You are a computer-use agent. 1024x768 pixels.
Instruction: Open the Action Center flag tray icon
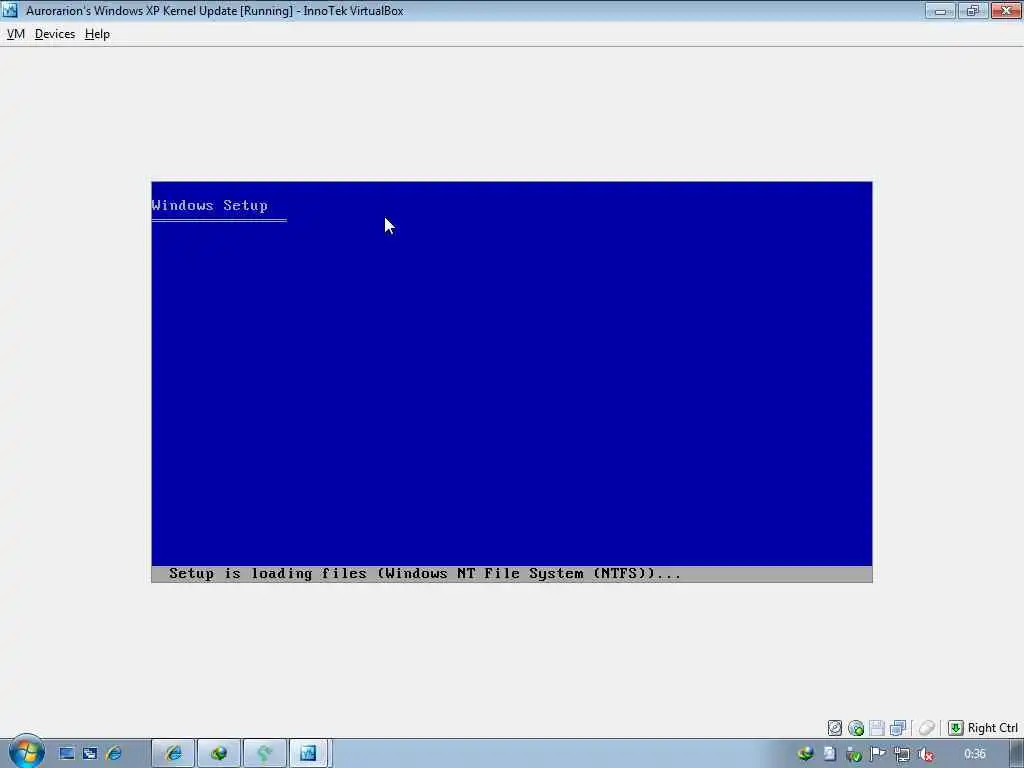point(878,754)
